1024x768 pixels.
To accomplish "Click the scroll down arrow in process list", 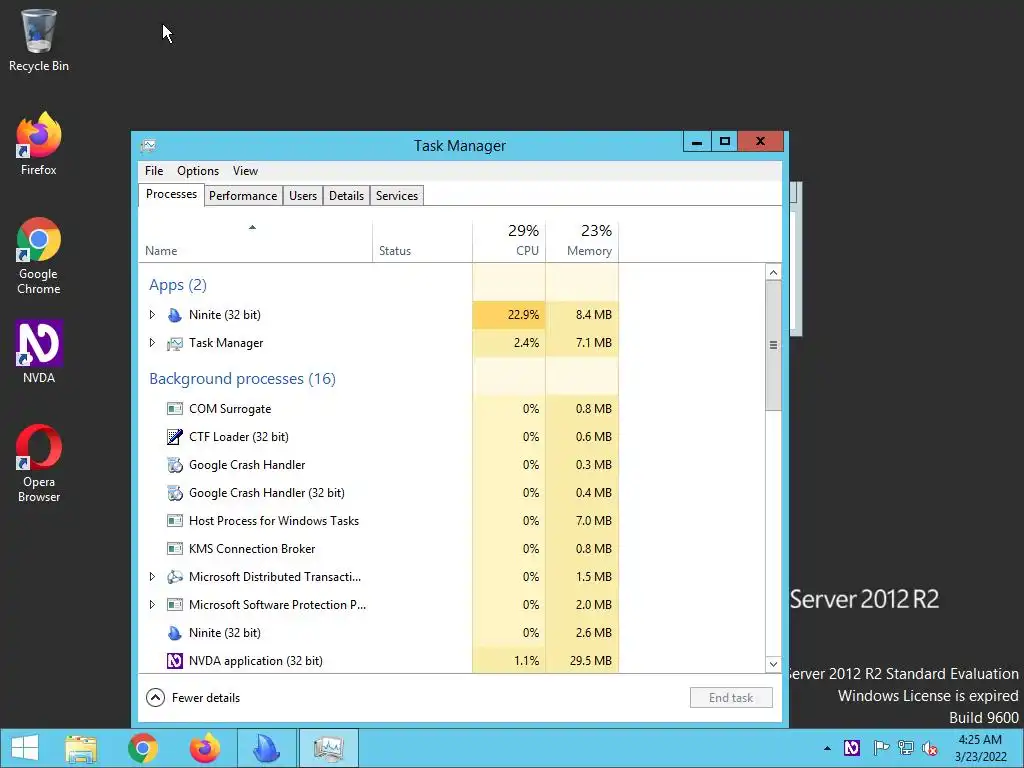I will pos(773,664).
